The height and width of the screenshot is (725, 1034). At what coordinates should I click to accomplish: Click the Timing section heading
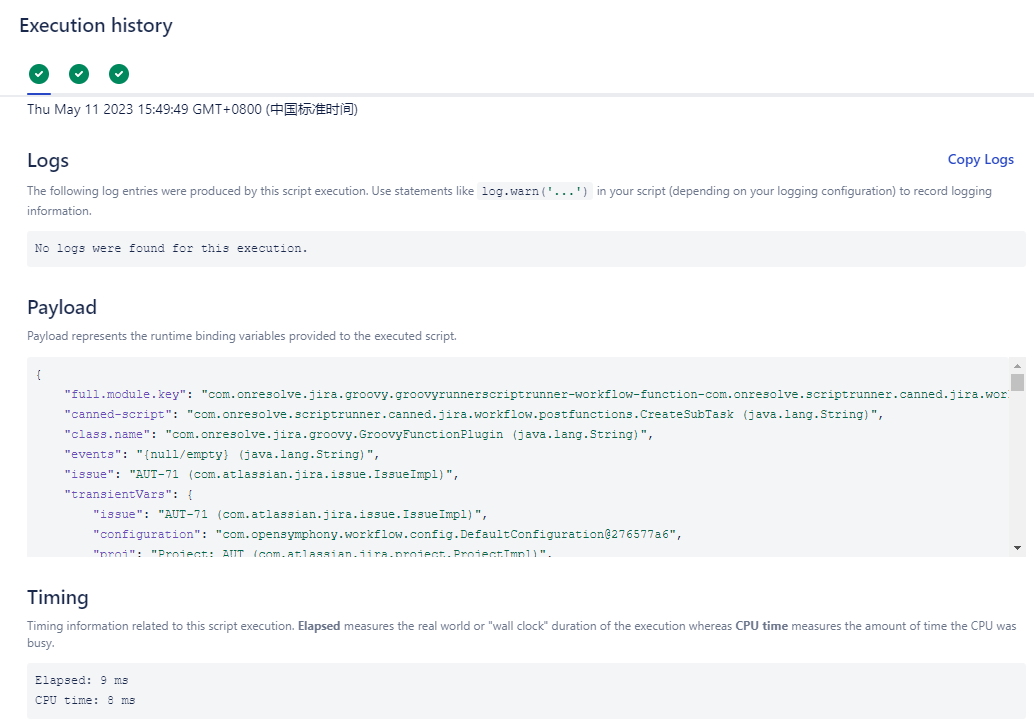coord(57,597)
